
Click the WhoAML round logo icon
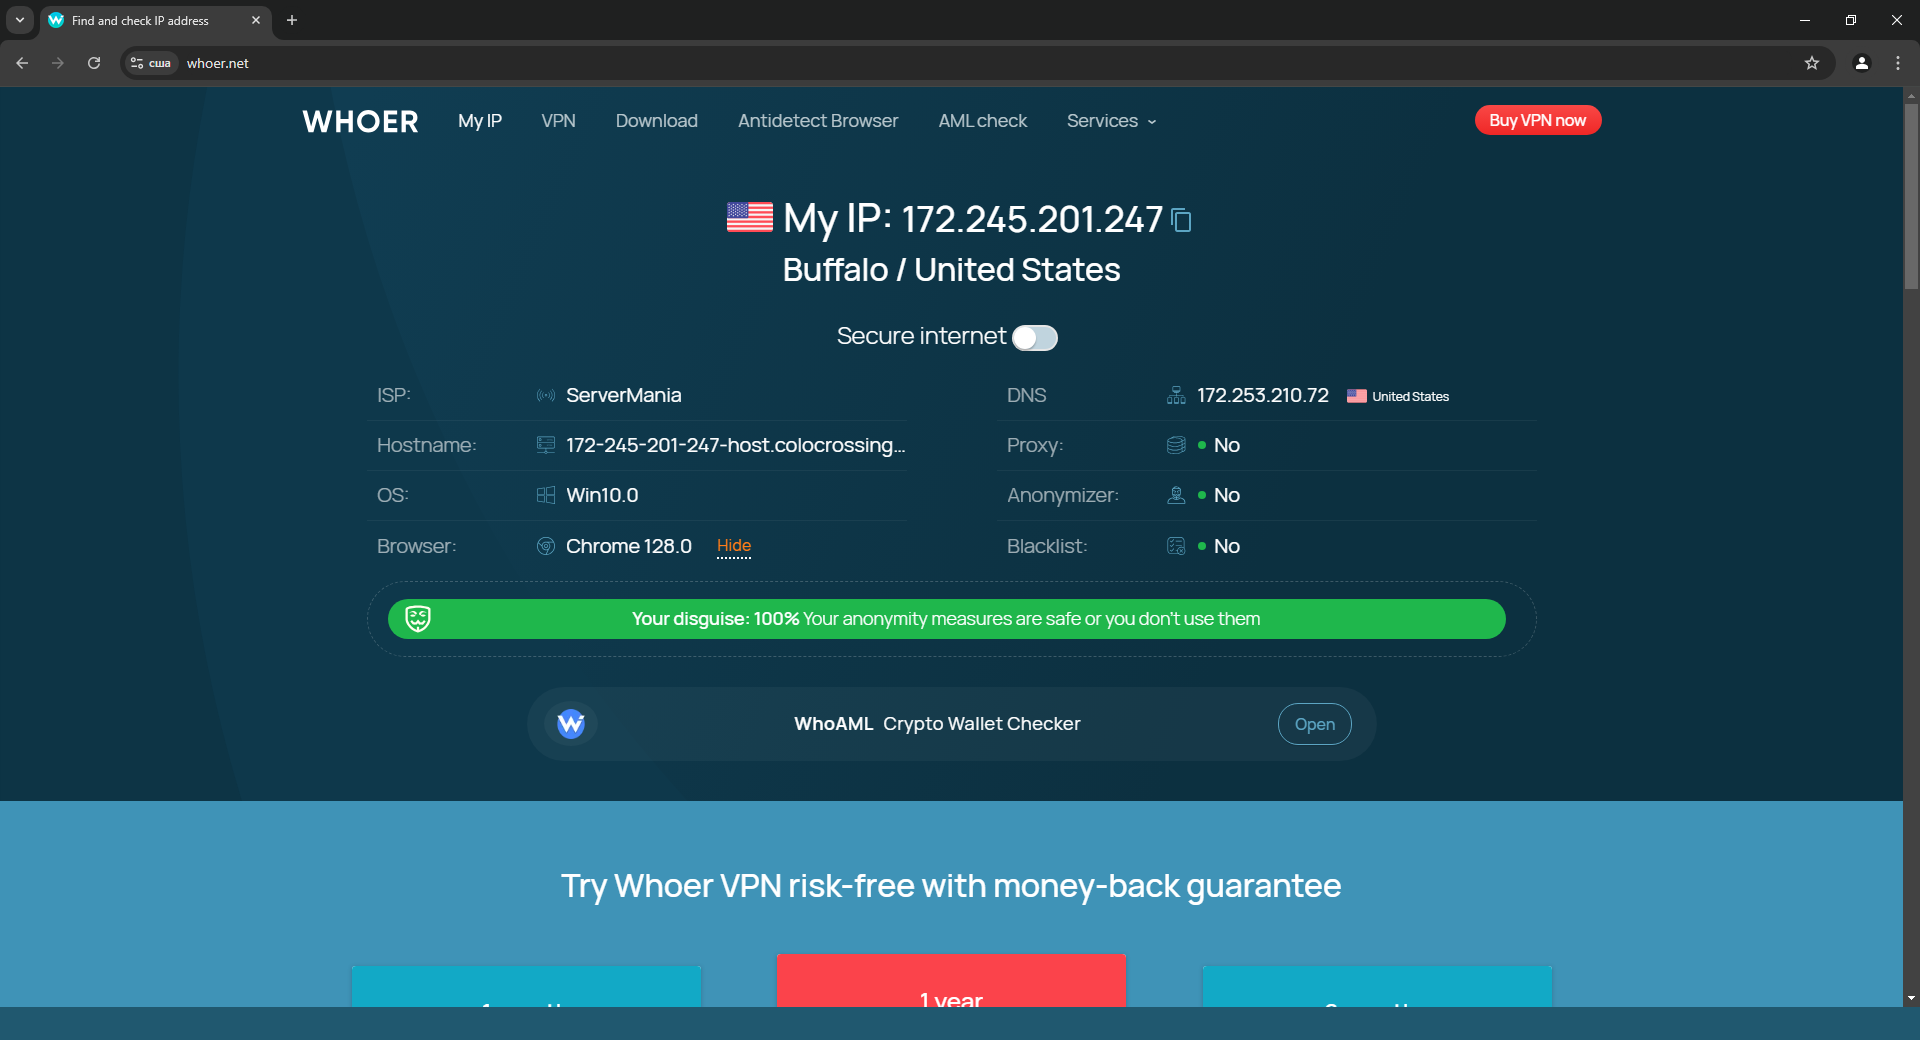tap(571, 724)
